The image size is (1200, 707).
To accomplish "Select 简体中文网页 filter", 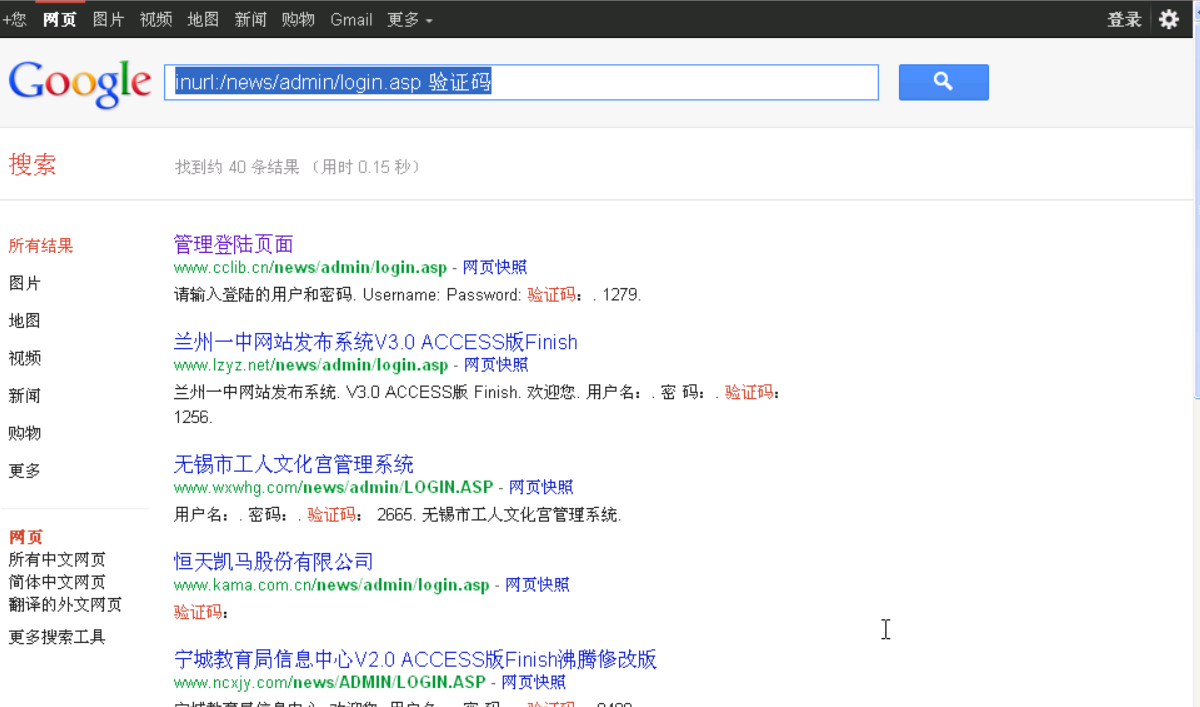I will [57, 582].
